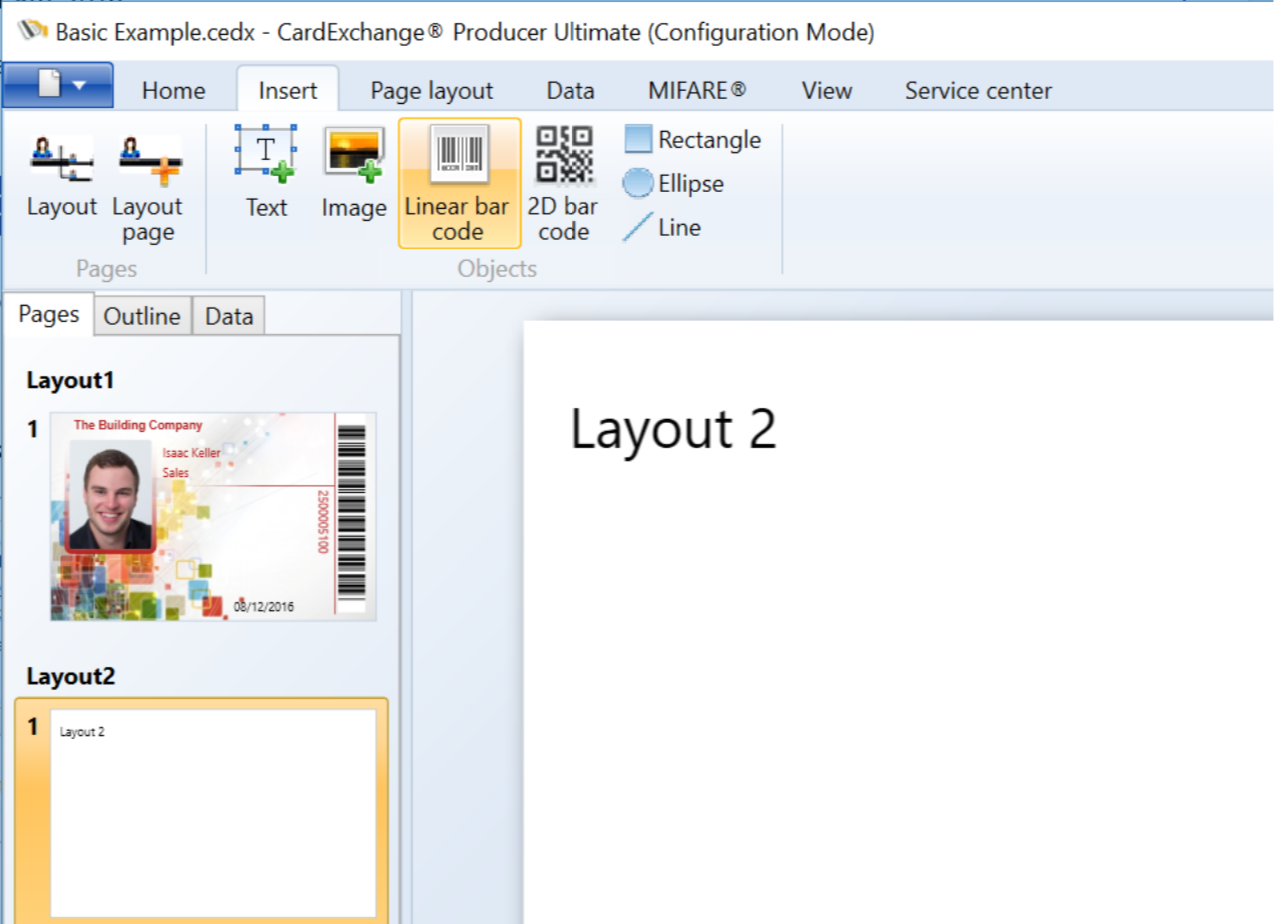Viewport: 1274px width, 924px height.
Task: Select the Layout1 card thumbnail
Action: click(x=211, y=516)
